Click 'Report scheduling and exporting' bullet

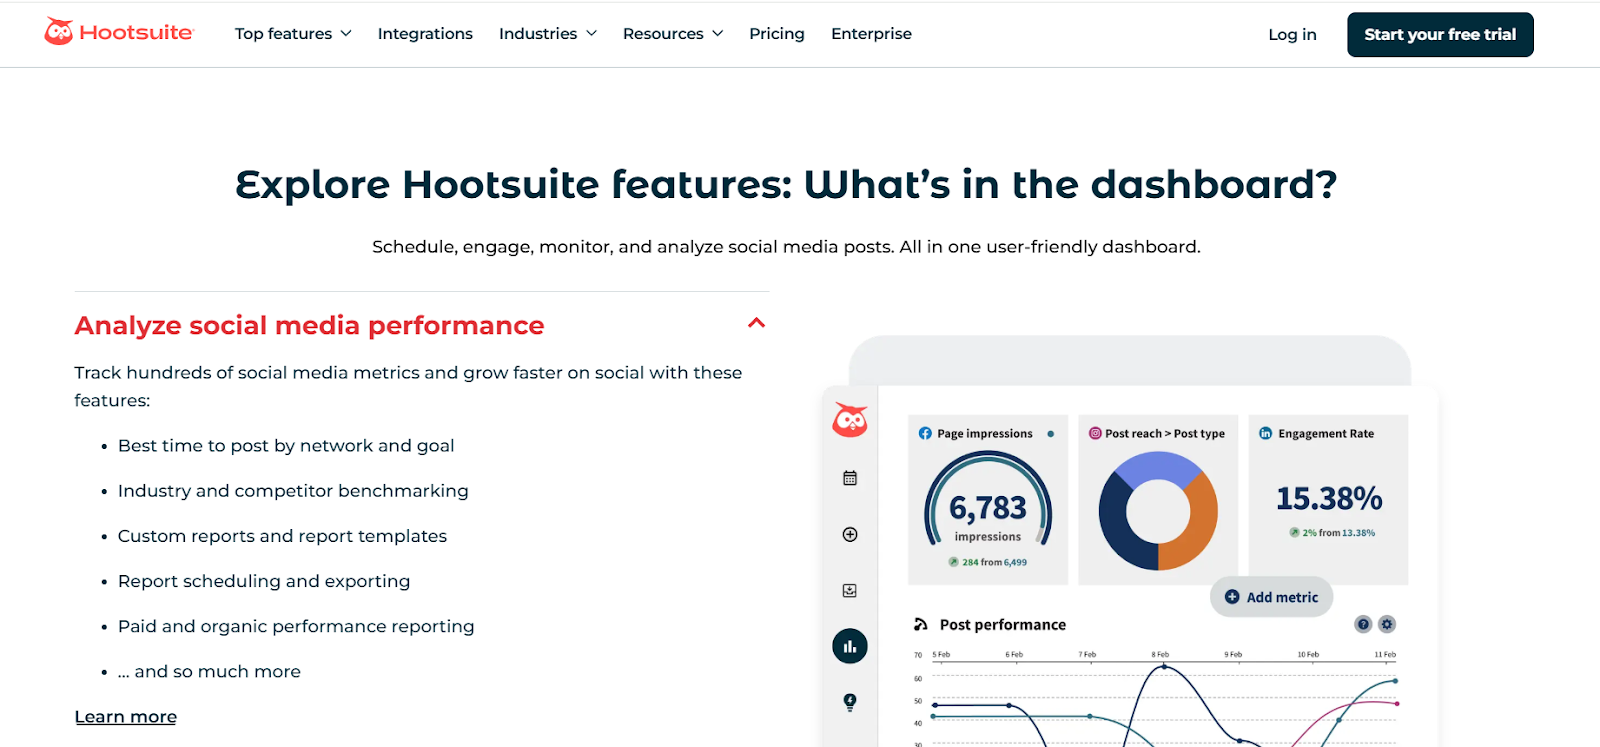coord(264,581)
